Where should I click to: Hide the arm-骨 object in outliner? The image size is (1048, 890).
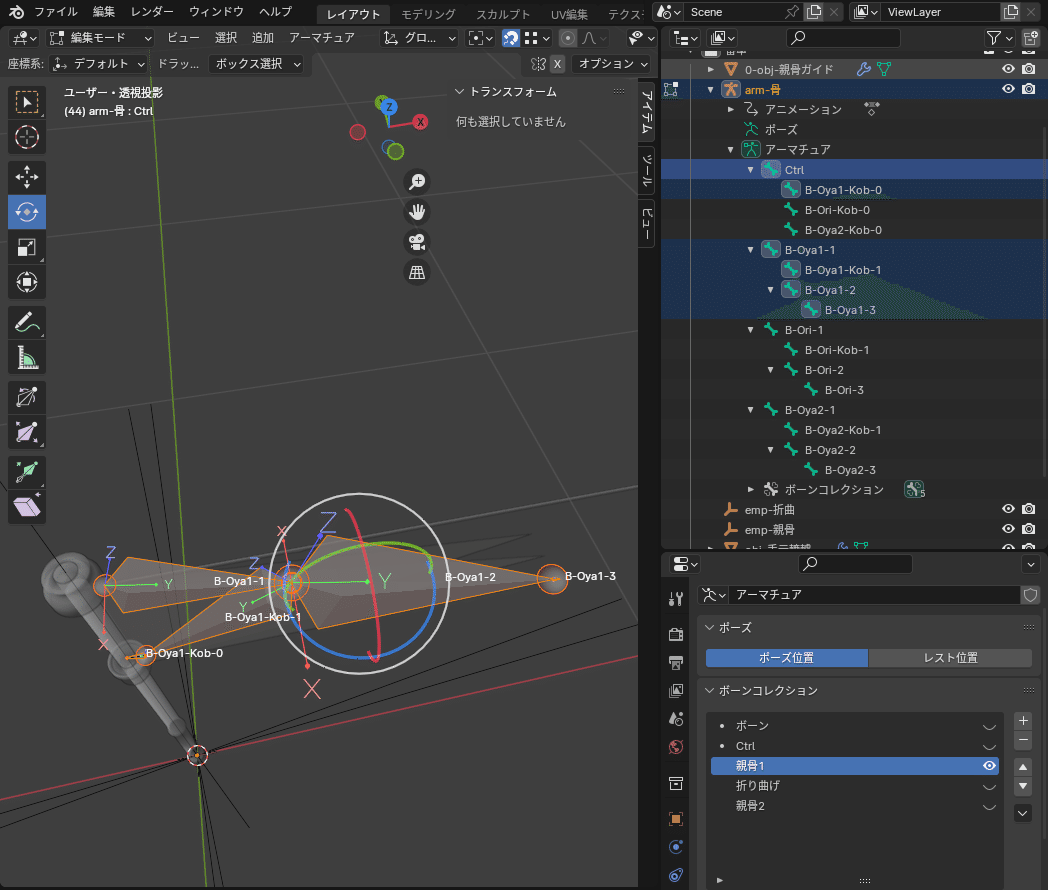[1008, 89]
